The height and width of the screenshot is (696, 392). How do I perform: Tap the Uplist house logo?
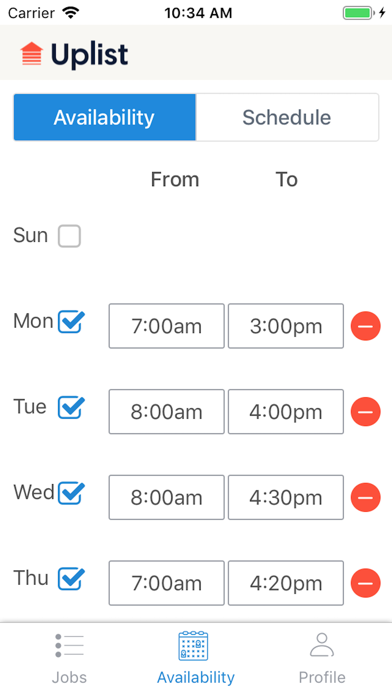[x=32, y=54]
